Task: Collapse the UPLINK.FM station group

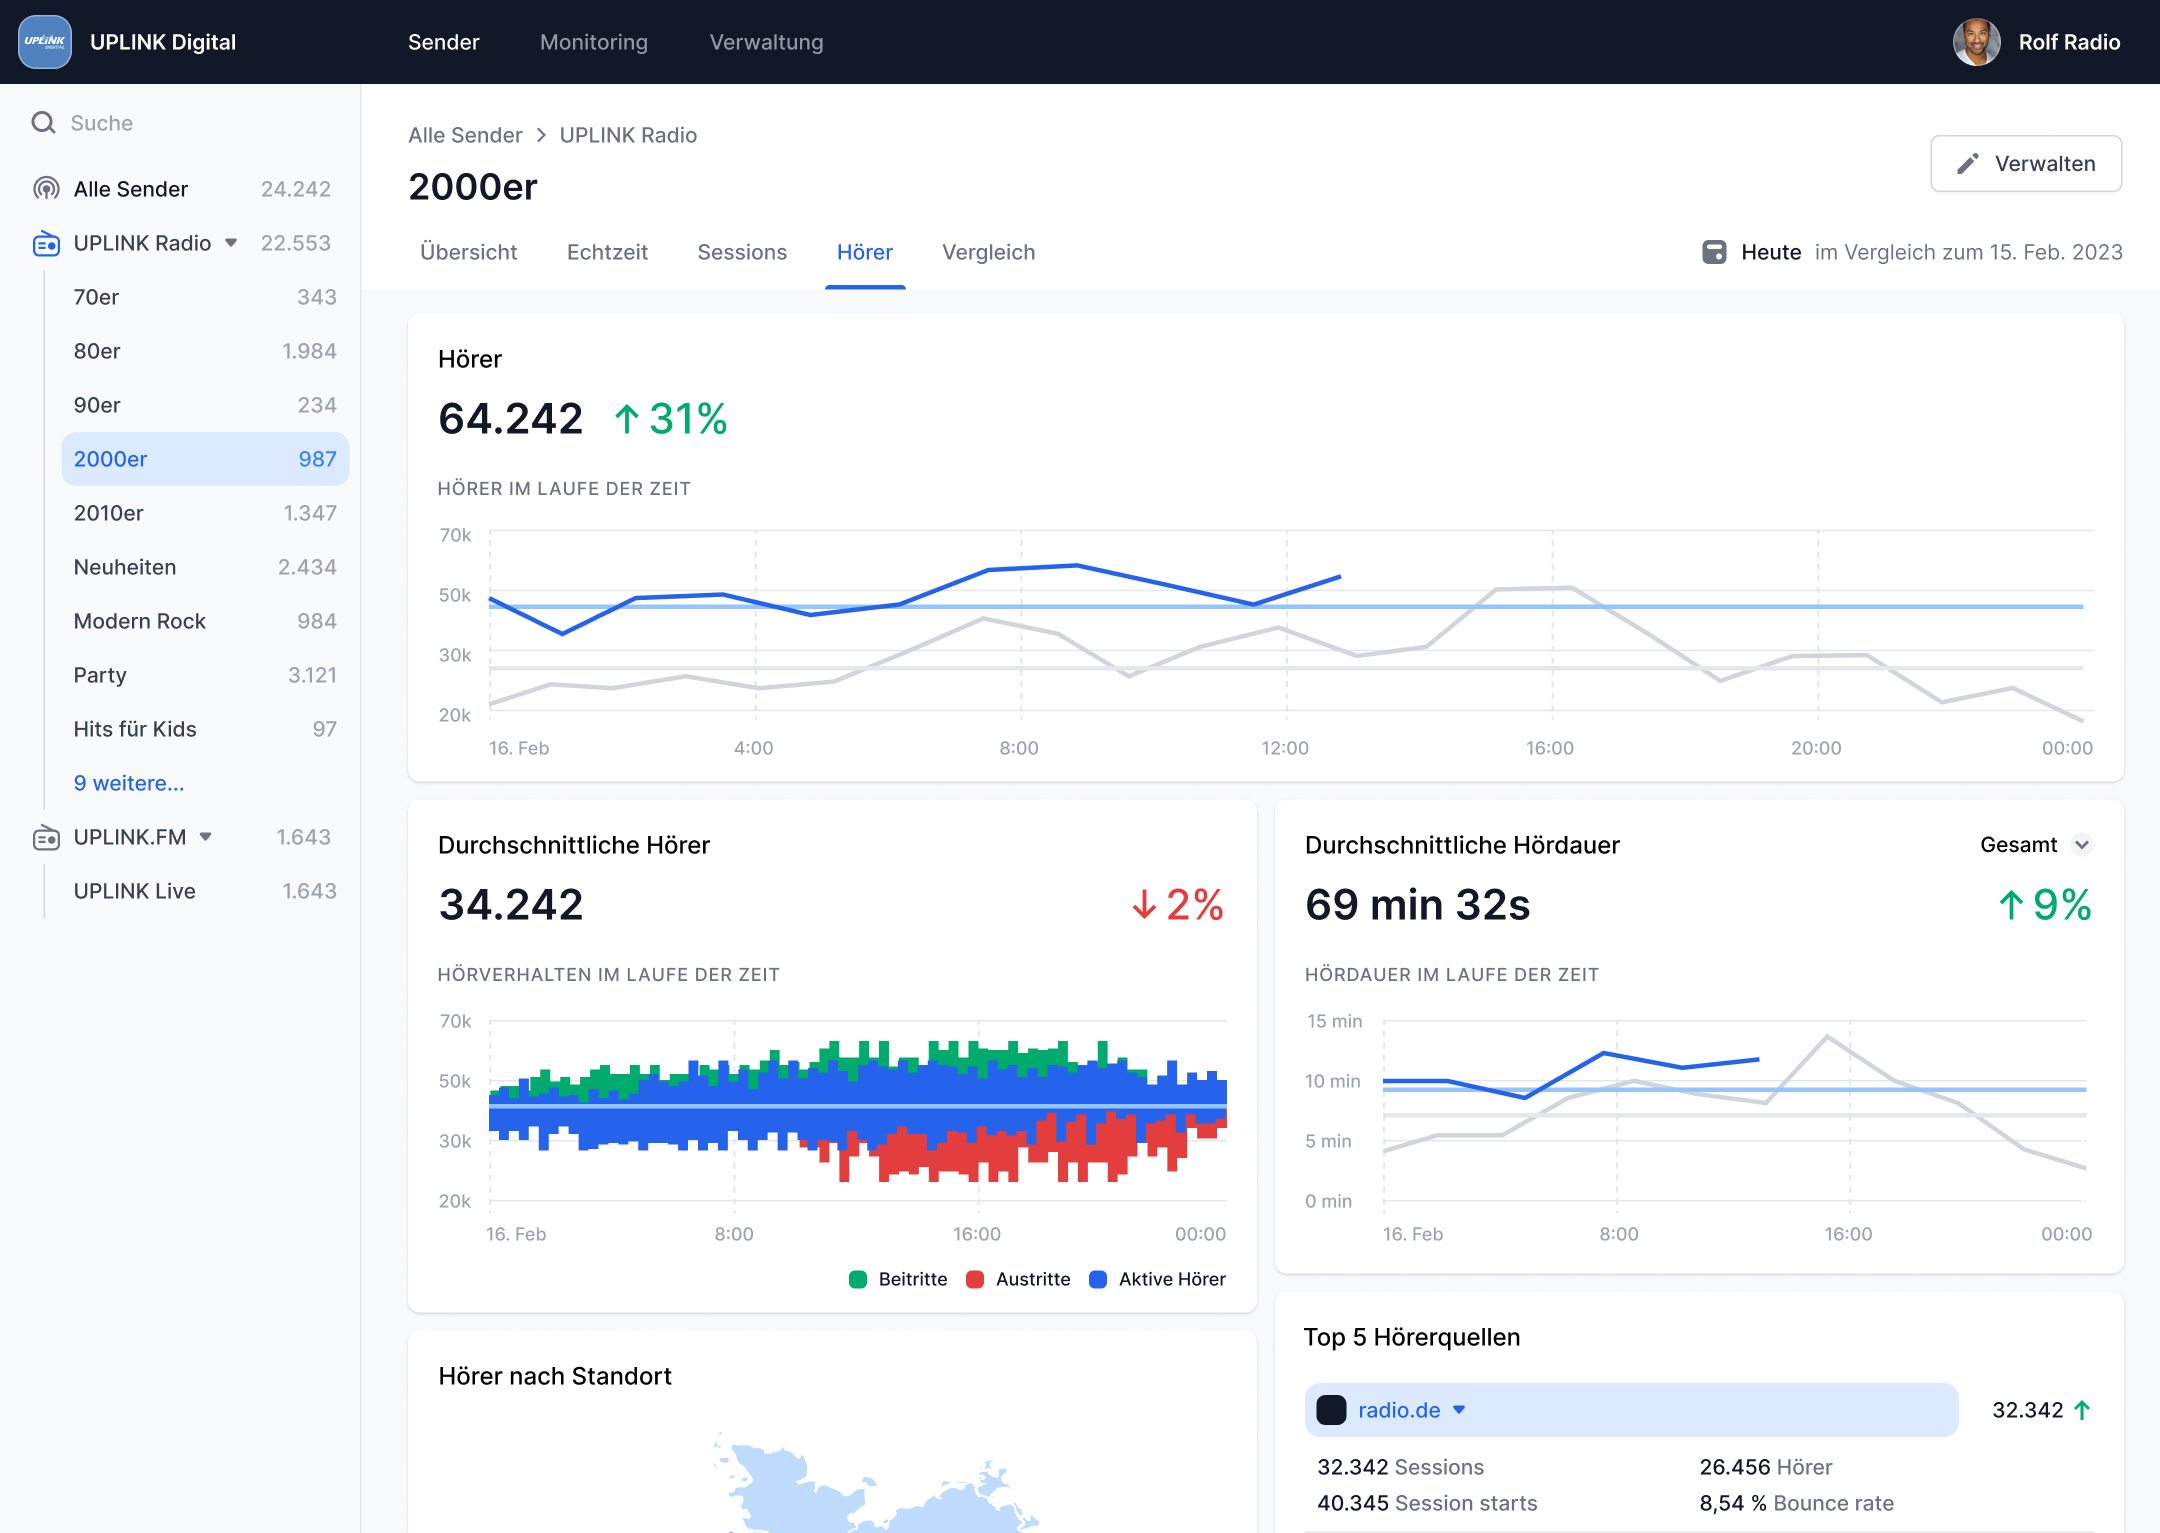Action: pyautogui.click(x=206, y=837)
